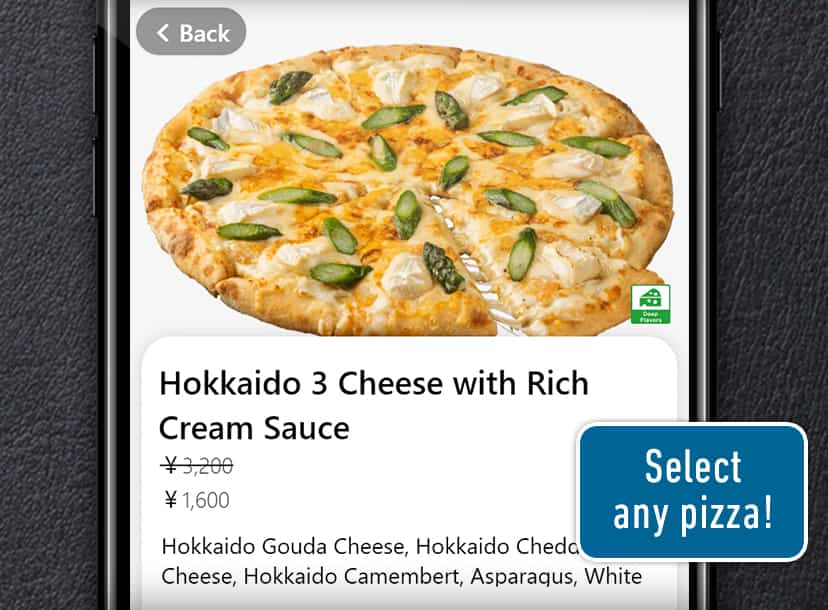This screenshot has width=828, height=610.
Task: Tap the word 'Asparagus' in the description
Action: pos(524,577)
